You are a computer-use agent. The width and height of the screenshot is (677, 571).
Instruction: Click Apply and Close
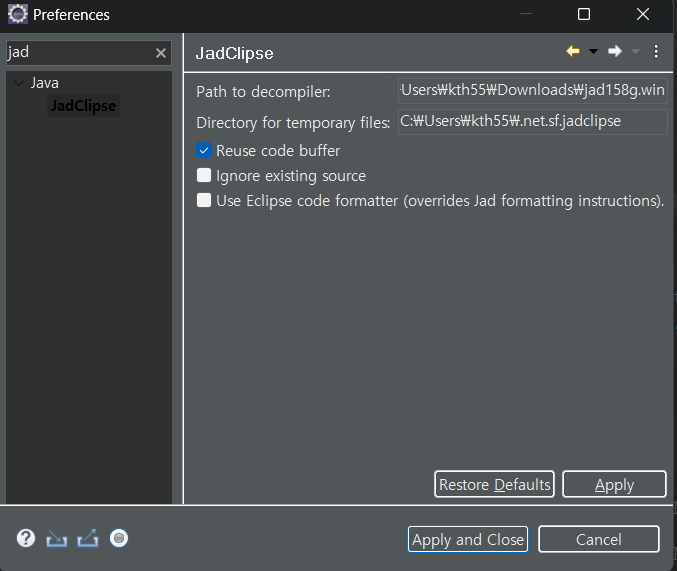tap(468, 539)
